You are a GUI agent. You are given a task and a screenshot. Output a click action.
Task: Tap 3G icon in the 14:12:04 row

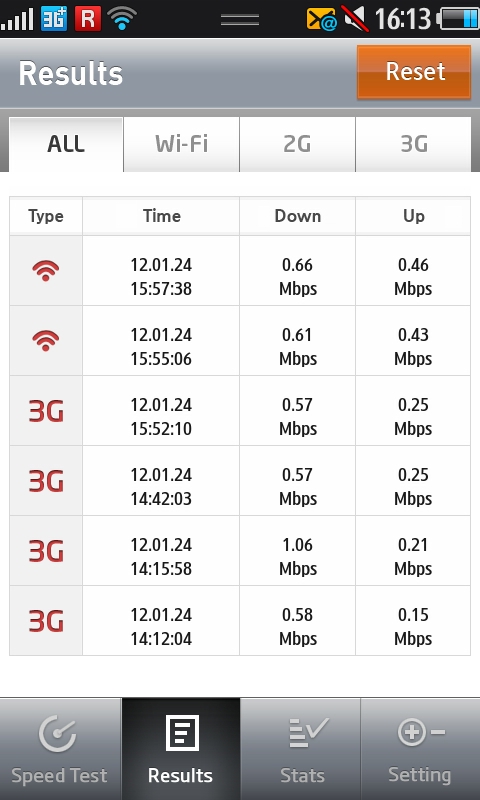click(46, 621)
